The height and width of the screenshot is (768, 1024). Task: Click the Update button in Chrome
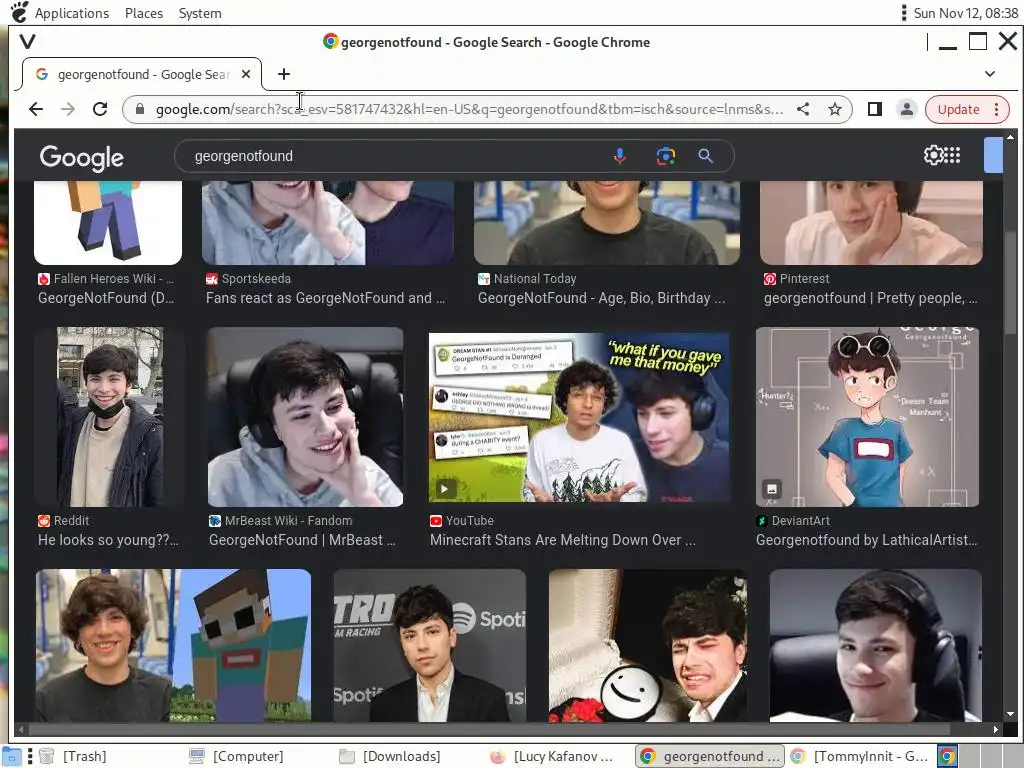(958, 109)
